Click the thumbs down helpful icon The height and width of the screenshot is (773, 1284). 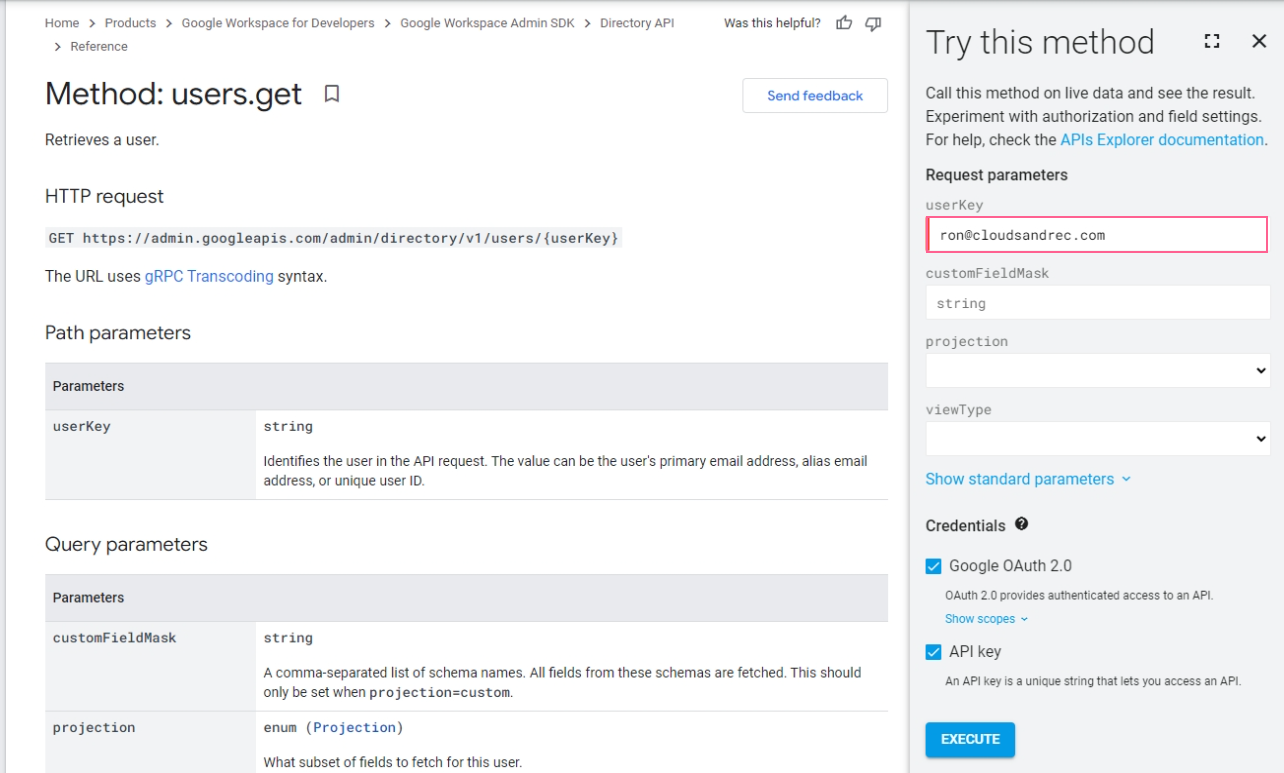872,22
